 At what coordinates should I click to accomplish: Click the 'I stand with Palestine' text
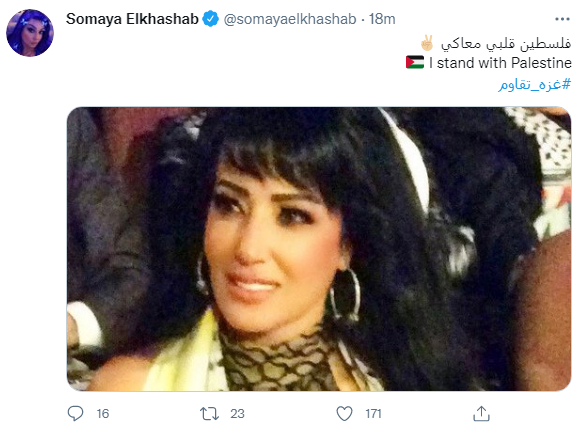(500, 63)
